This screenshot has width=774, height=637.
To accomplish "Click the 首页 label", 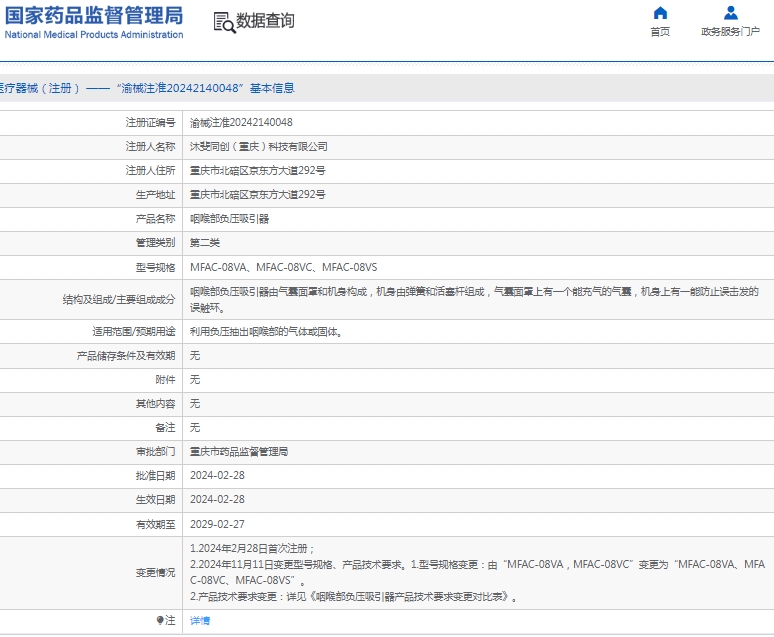I will click(x=660, y=32).
